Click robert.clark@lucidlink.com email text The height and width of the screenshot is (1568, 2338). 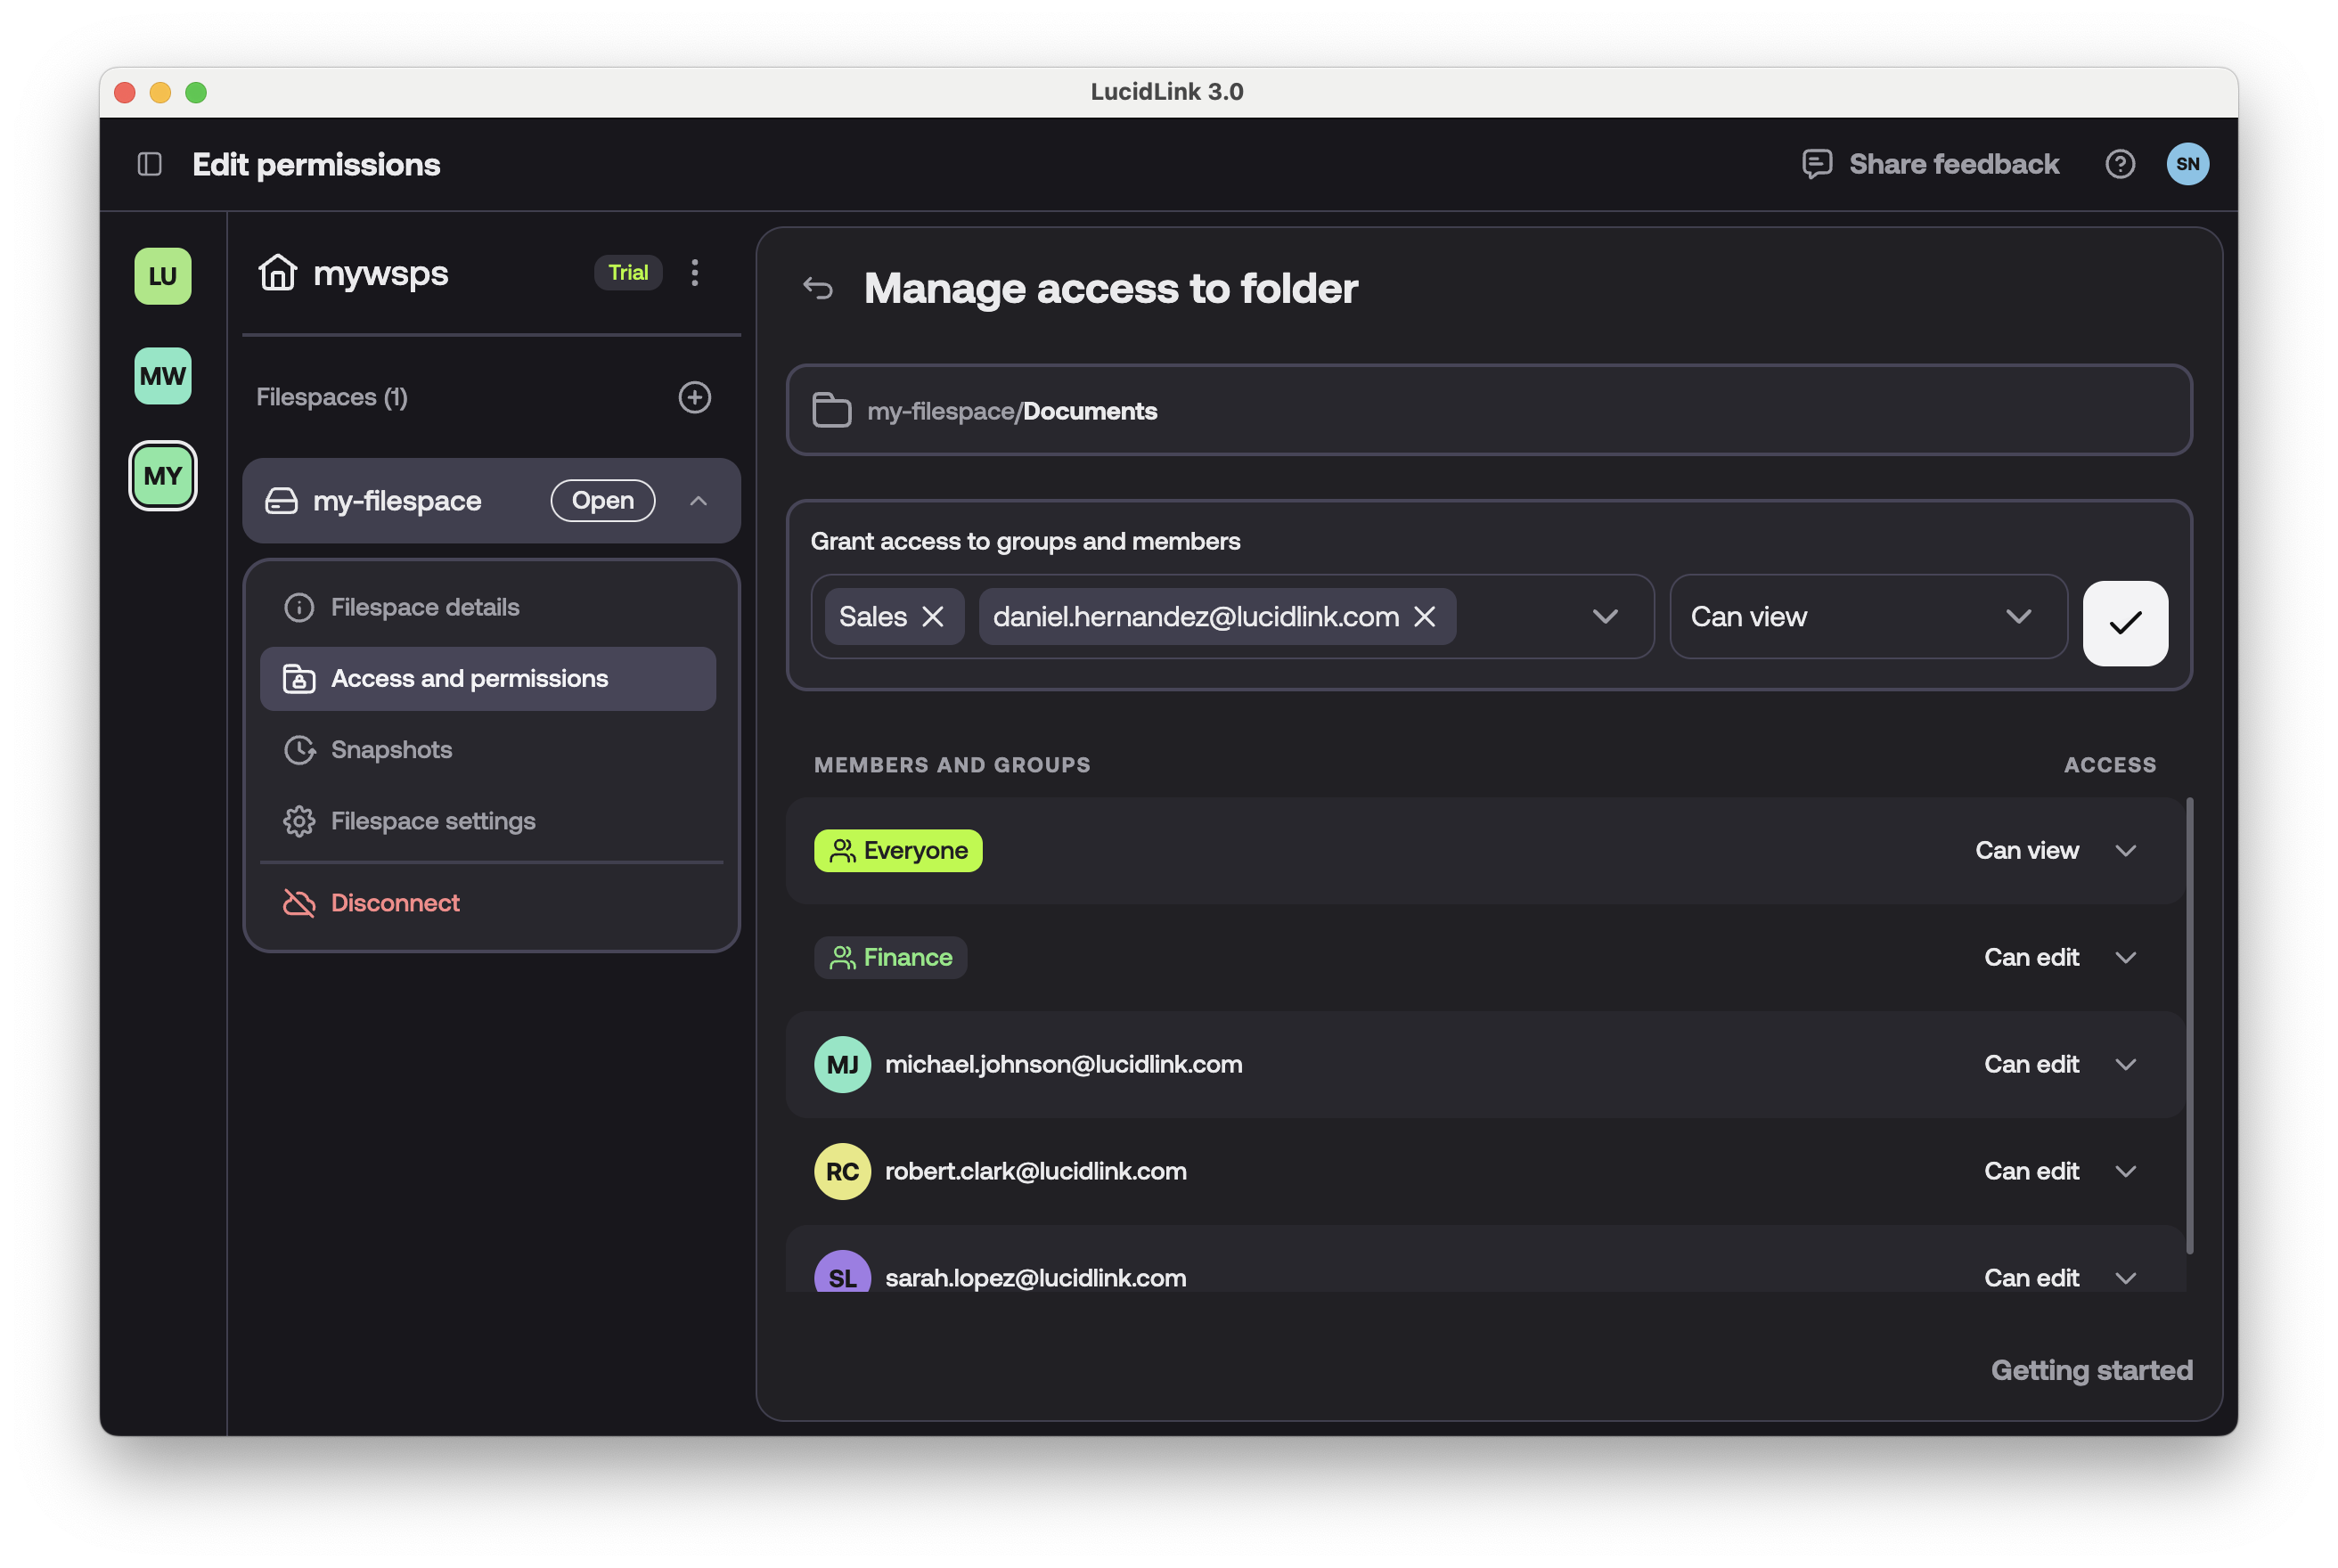click(1035, 1172)
